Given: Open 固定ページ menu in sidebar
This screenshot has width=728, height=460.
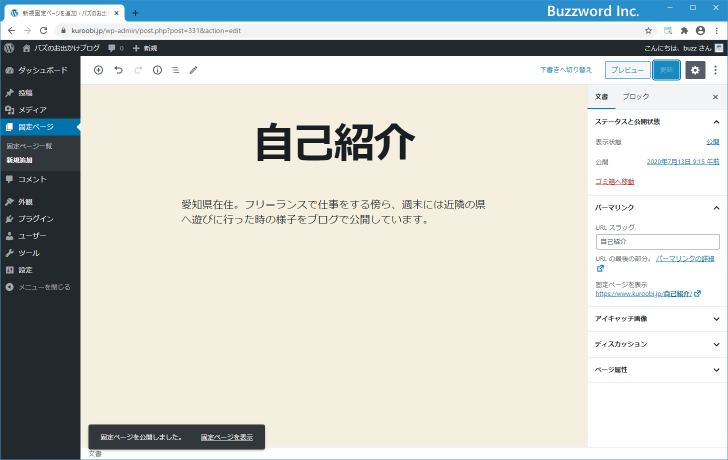Looking at the screenshot, I should pos(40,127).
